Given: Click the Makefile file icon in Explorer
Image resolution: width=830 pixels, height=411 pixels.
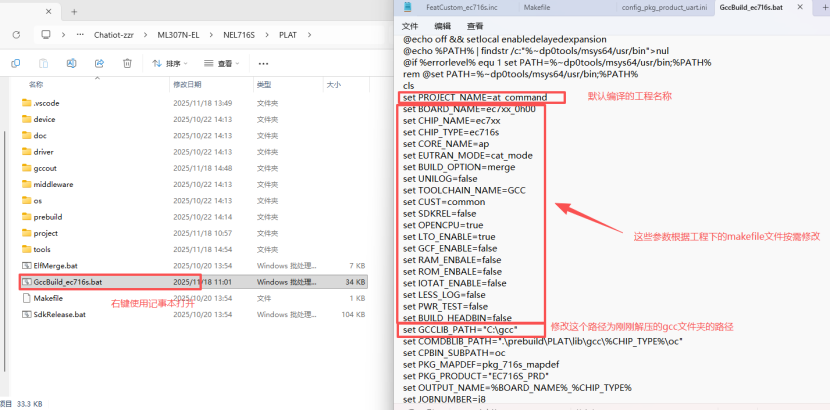Looking at the screenshot, I should pyautogui.click(x=27, y=298).
